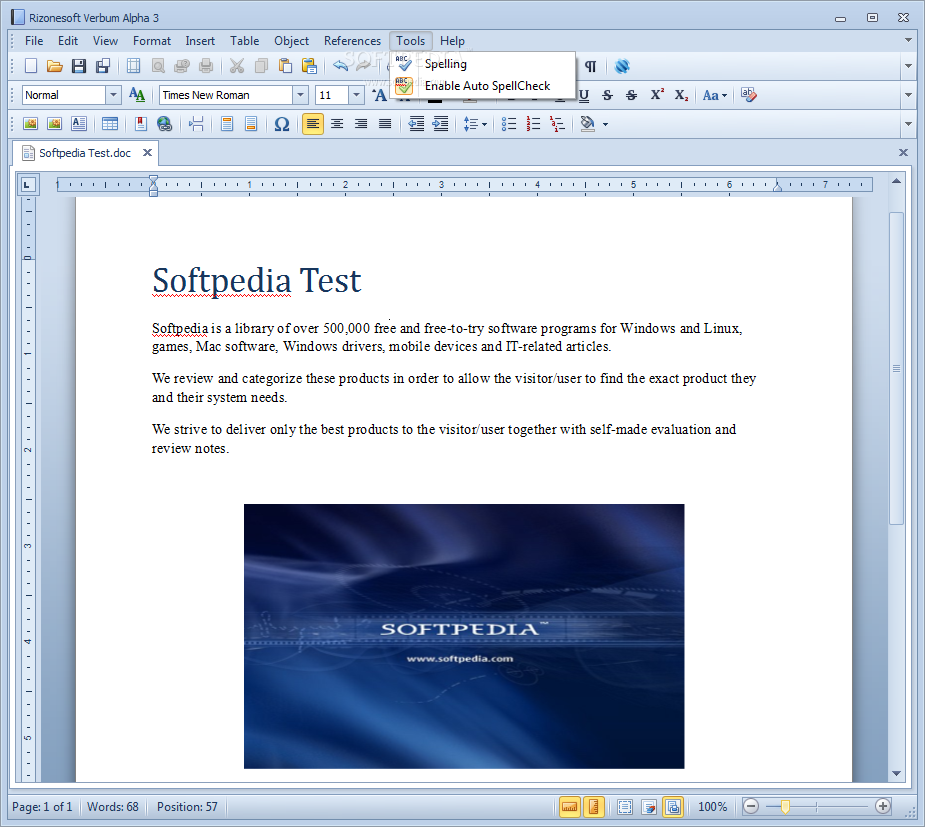
Task: Toggle multilevel list
Action: tap(557, 124)
